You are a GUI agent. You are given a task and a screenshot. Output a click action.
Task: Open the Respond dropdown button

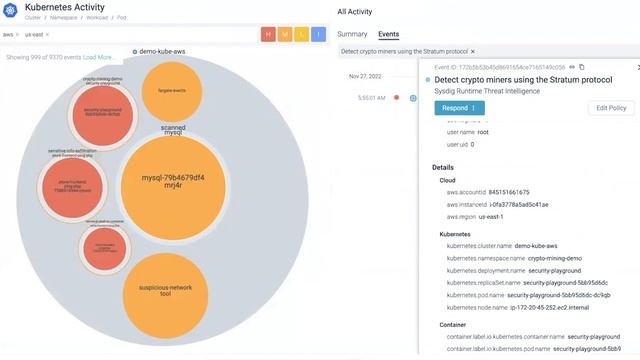[x=460, y=108]
